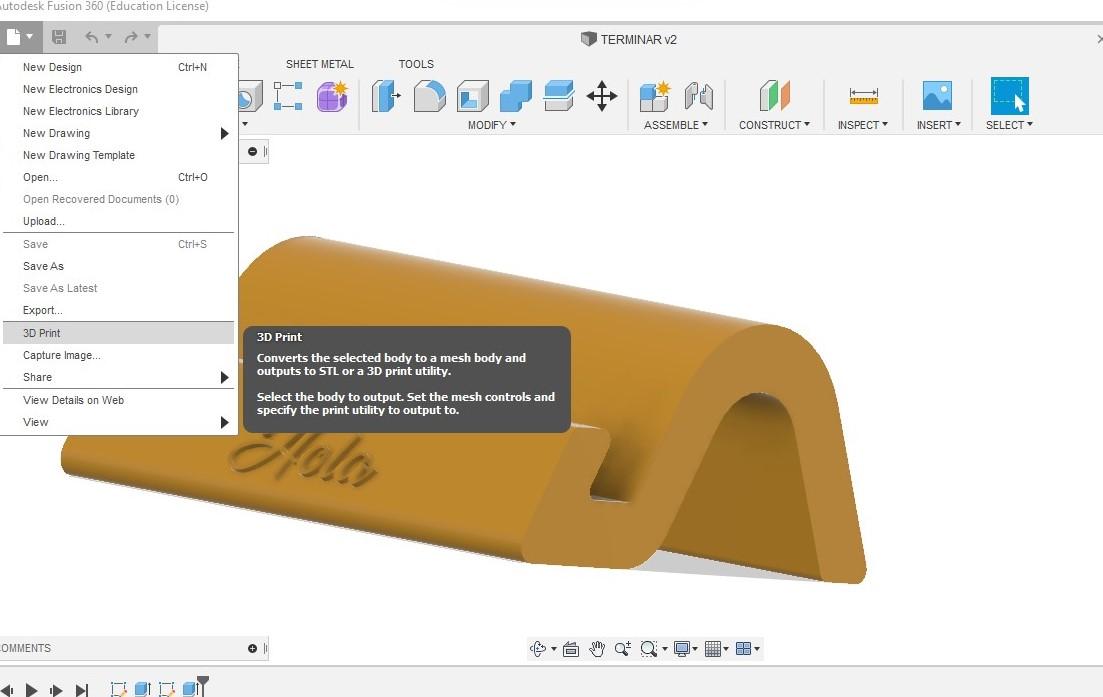
Task: Choose View Details on Web
Action: pos(118,400)
